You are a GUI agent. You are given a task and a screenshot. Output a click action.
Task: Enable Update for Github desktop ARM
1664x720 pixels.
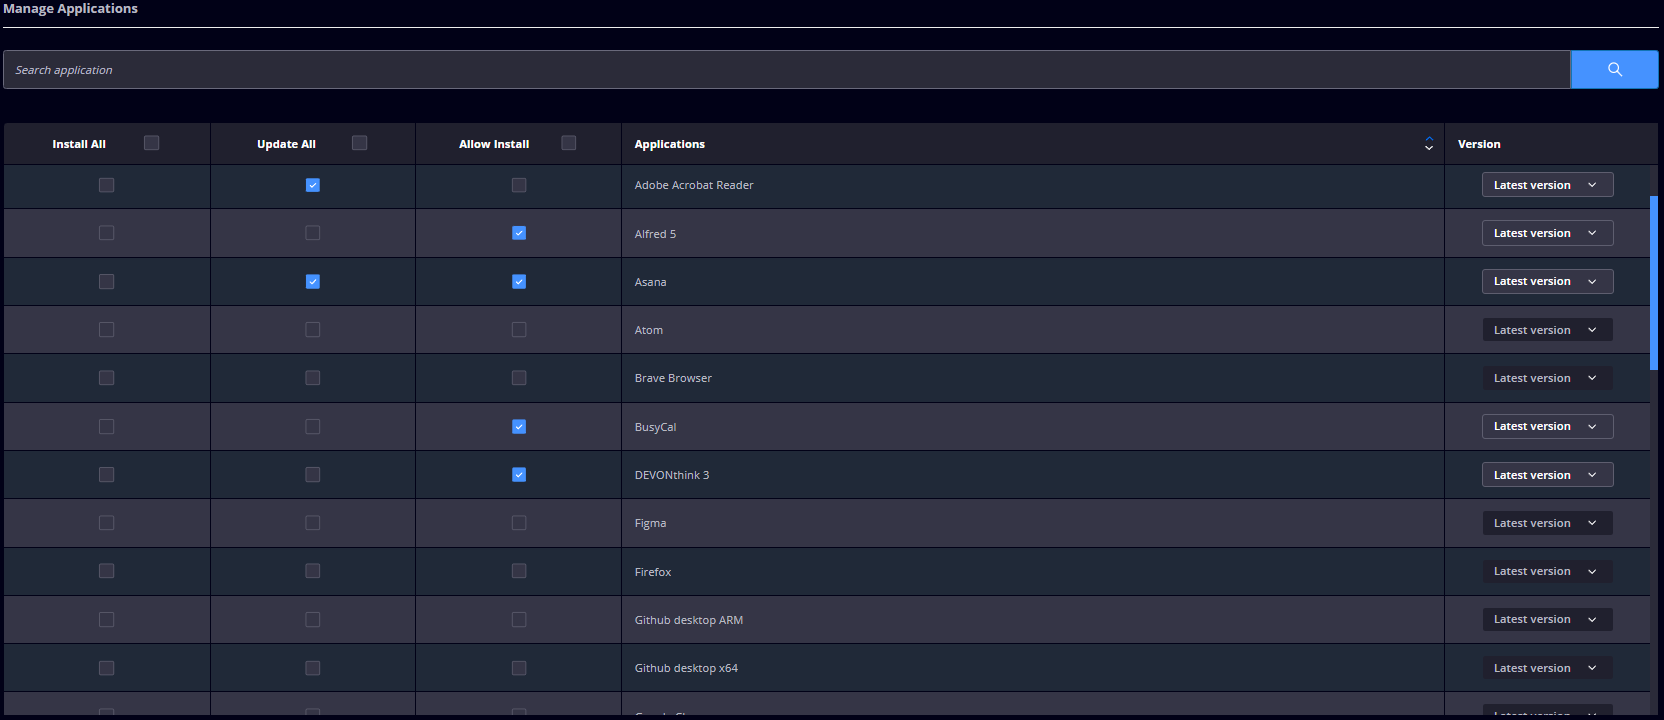pos(313,620)
